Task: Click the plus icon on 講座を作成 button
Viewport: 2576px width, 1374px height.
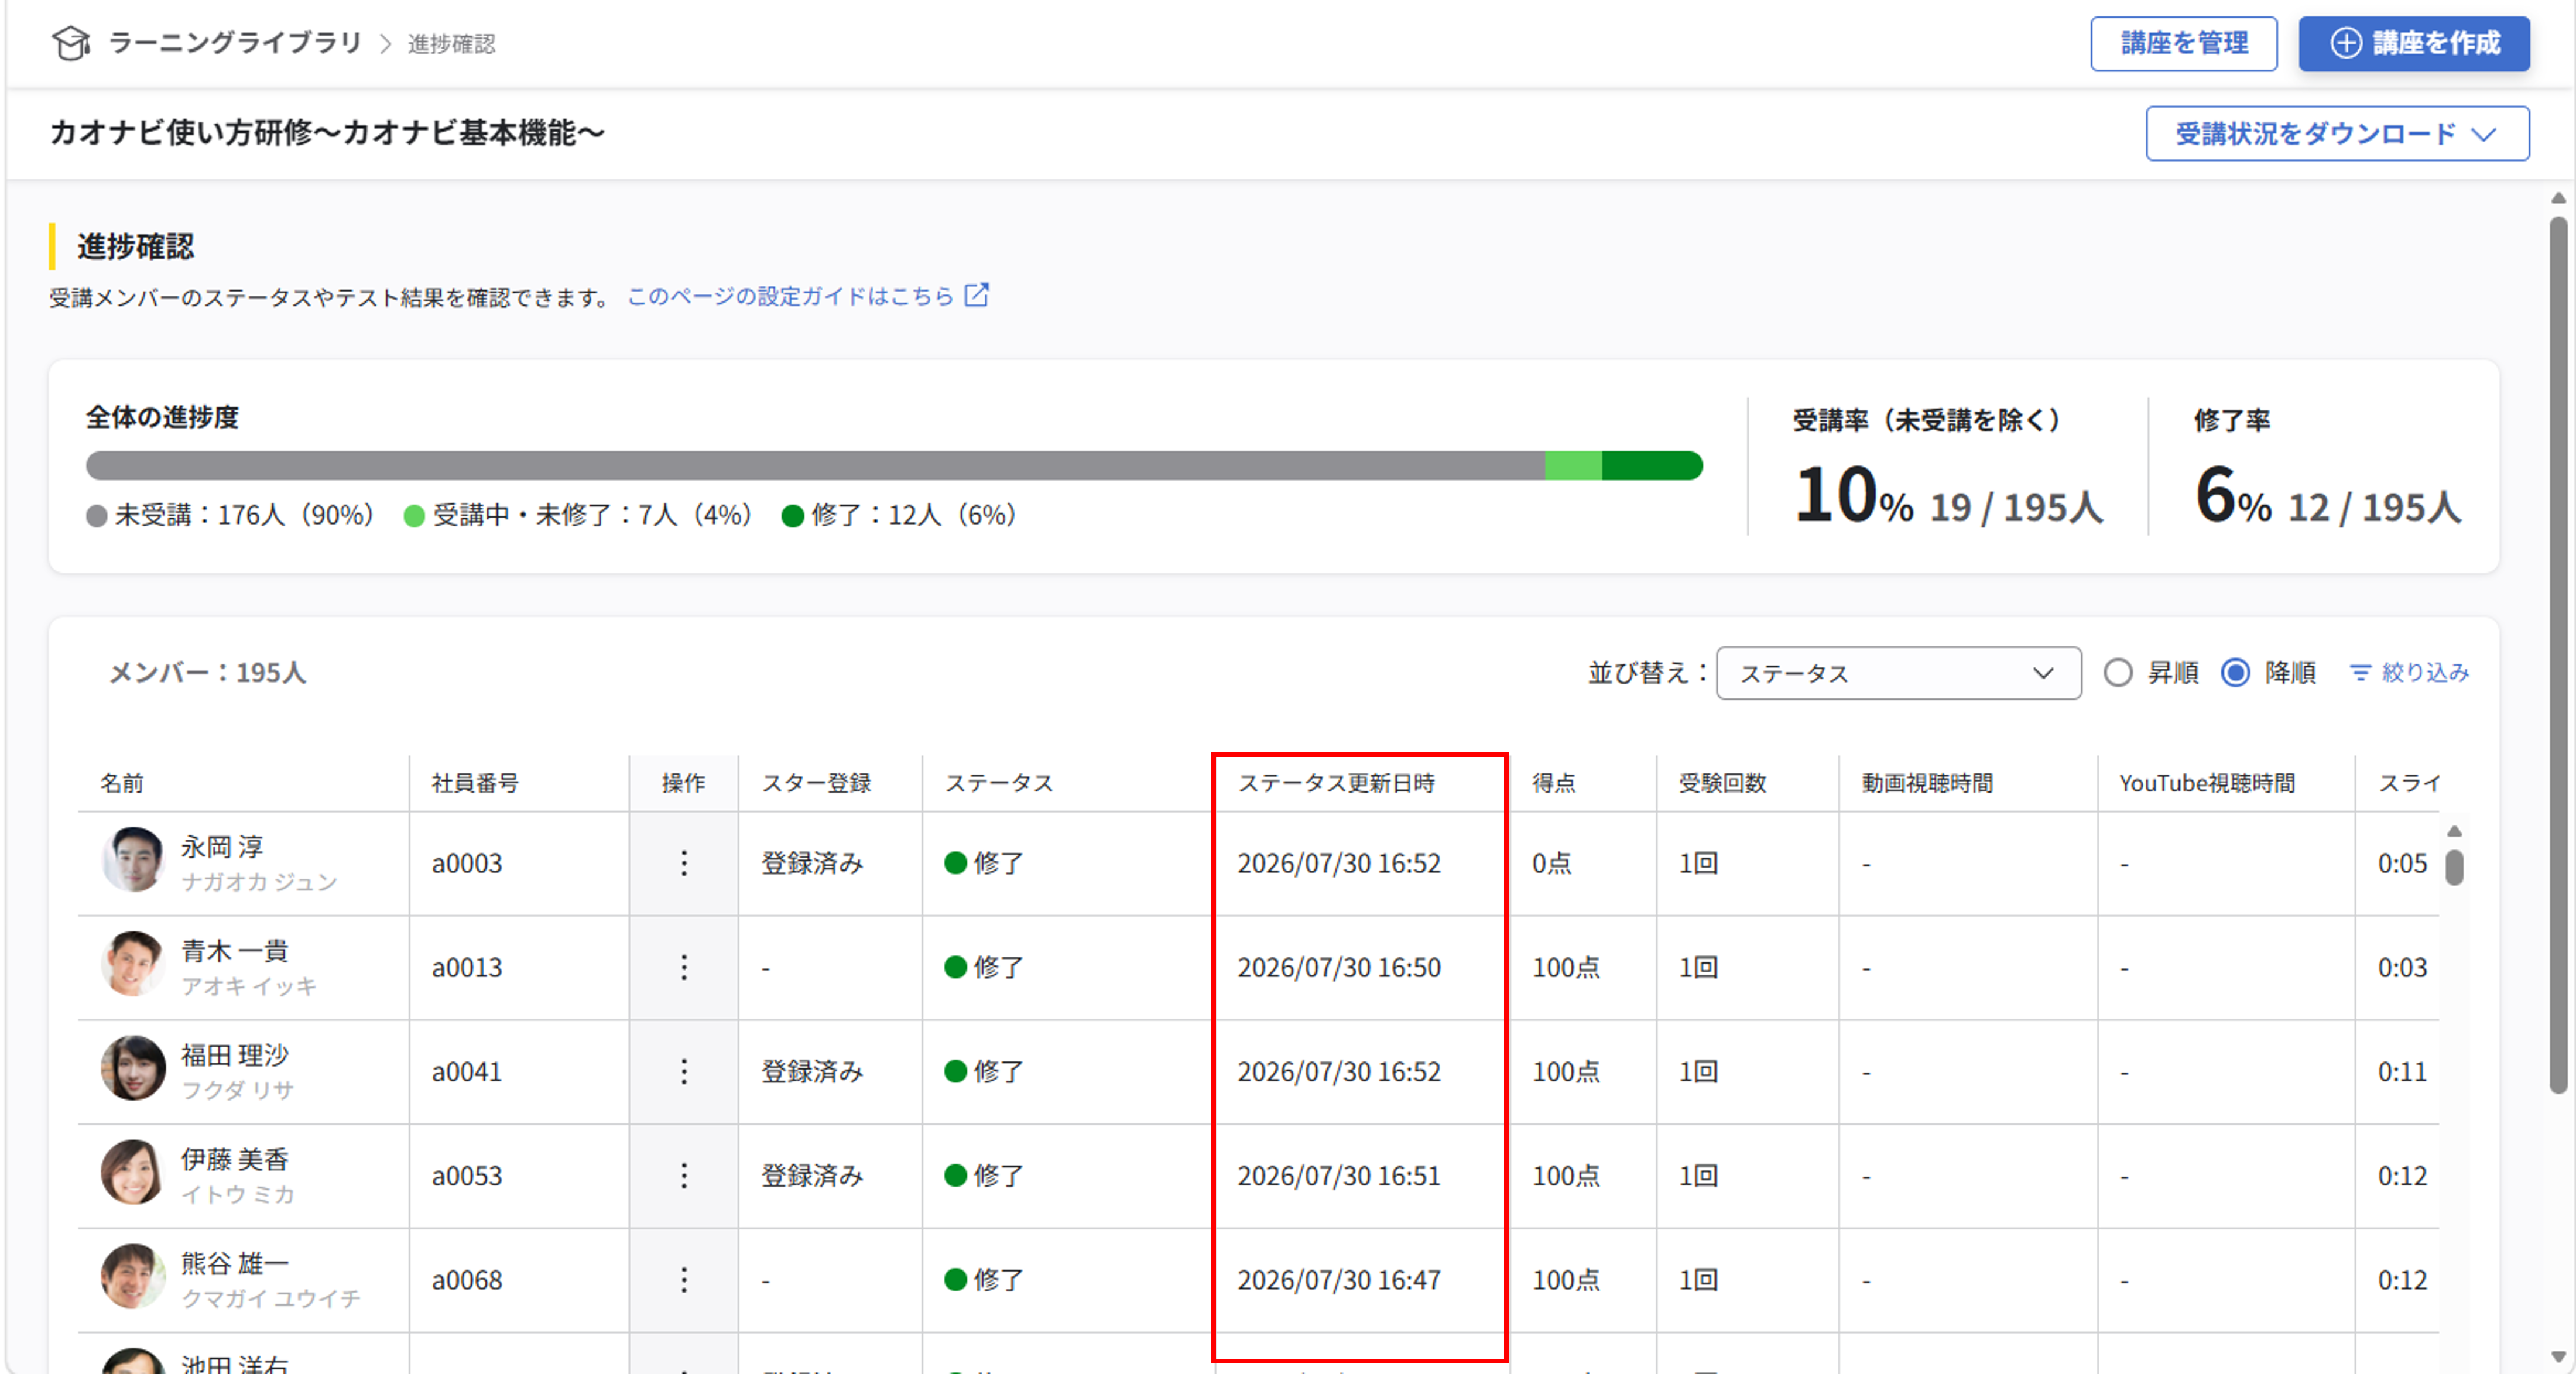Action: click(2346, 43)
